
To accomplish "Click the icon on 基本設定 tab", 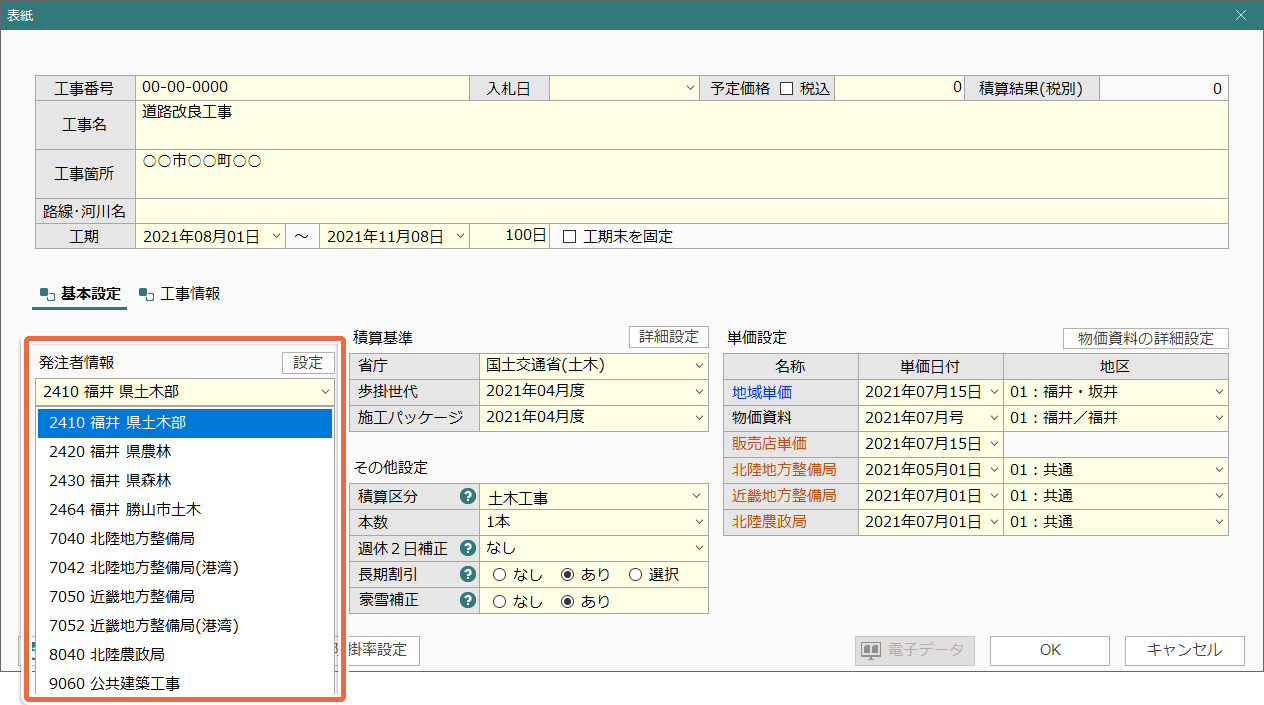I will coord(47,294).
